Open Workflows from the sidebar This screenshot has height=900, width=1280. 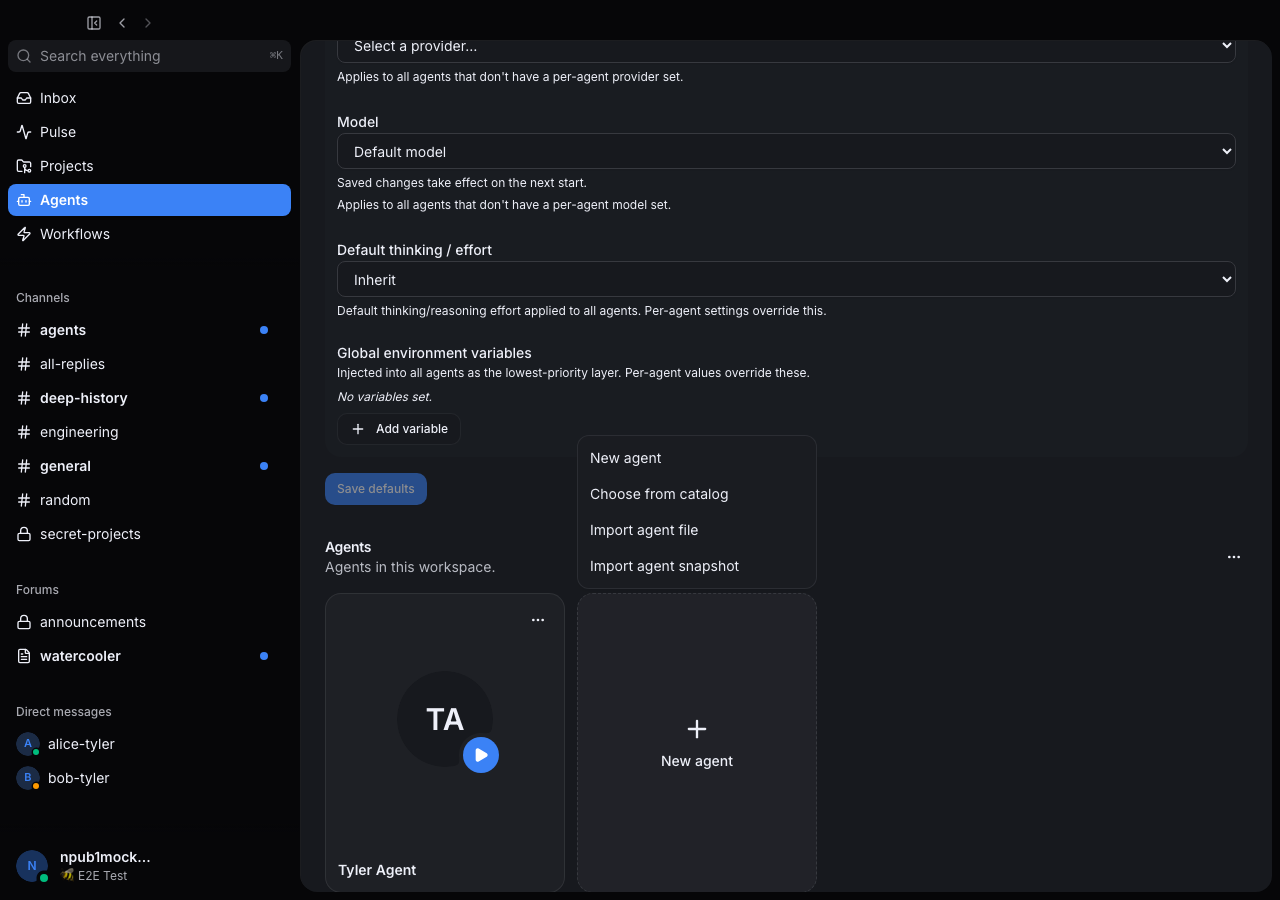coord(149,234)
